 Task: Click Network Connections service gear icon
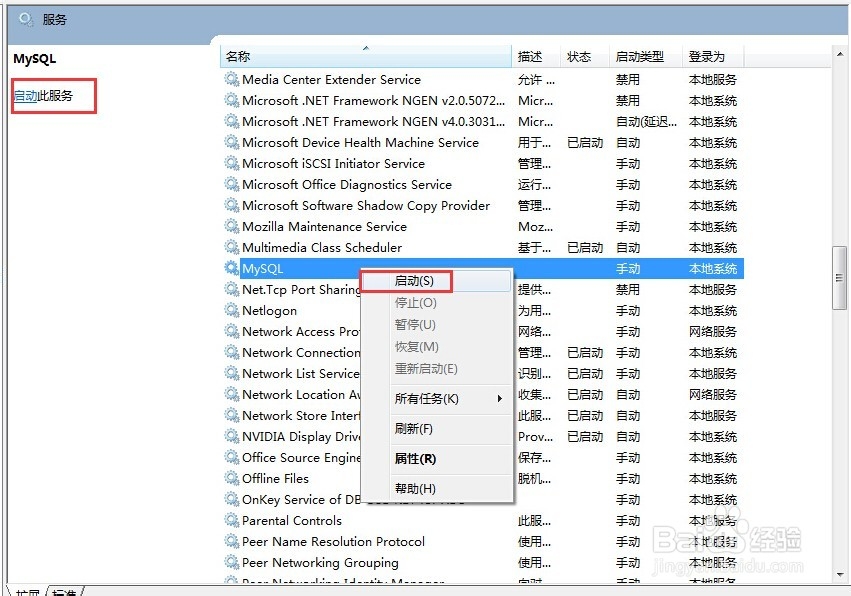pyautogui.click(x=232, y=352)
